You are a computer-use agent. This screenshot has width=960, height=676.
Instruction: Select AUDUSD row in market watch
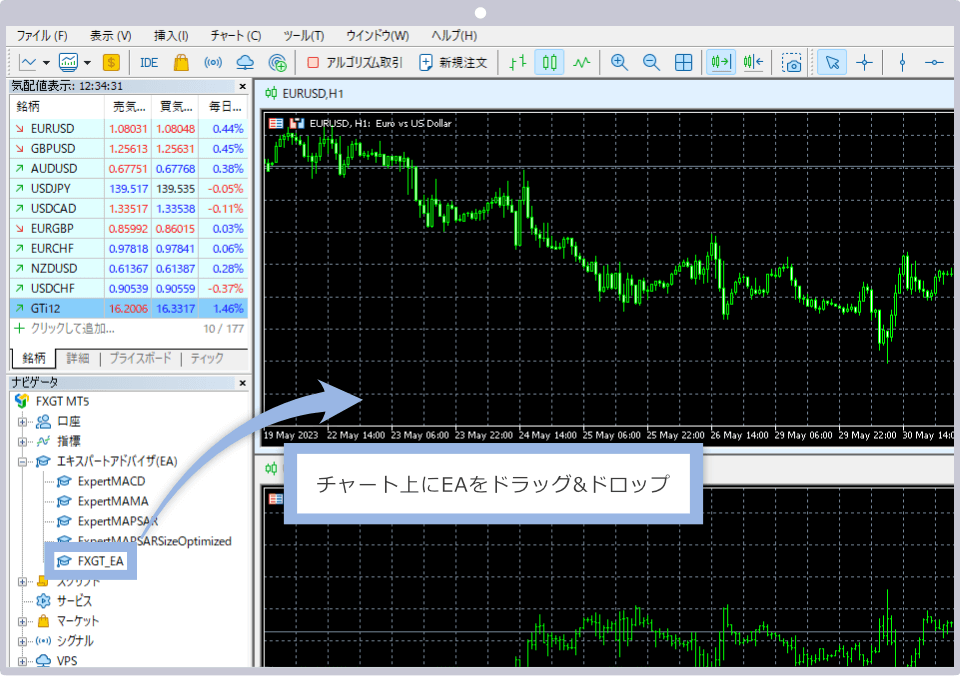pos(129,168)
